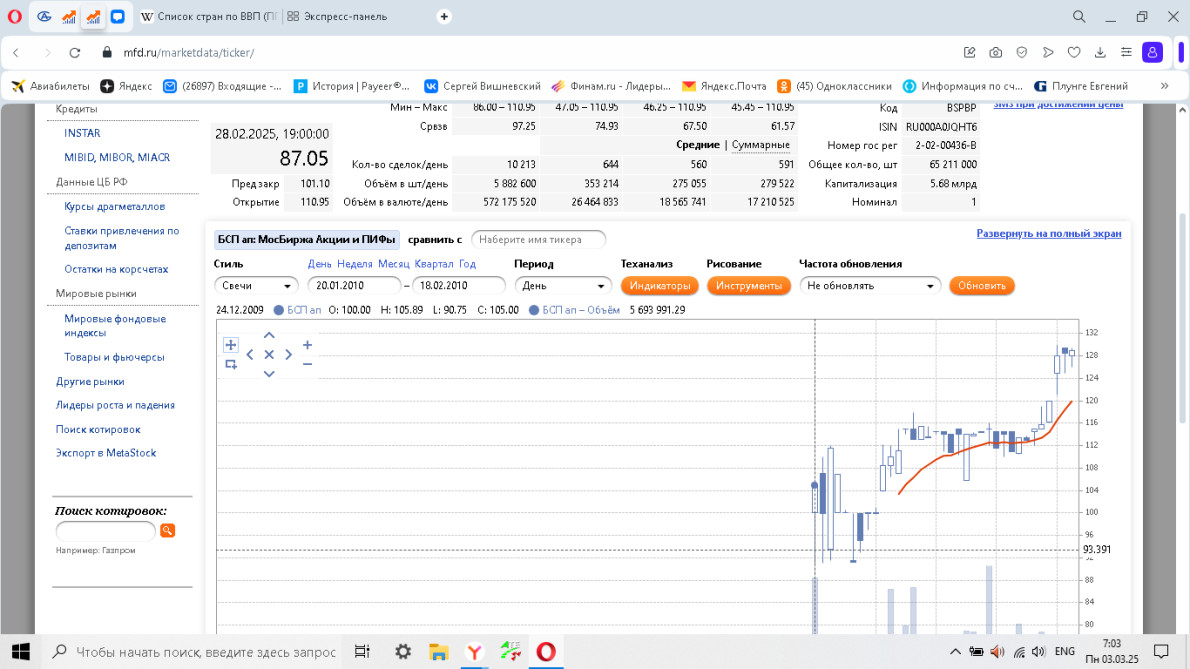This screenshot has width=1190, height=669.
Task: Toggle the БСП ап – Объём series marker
Action: click(535, 310)
